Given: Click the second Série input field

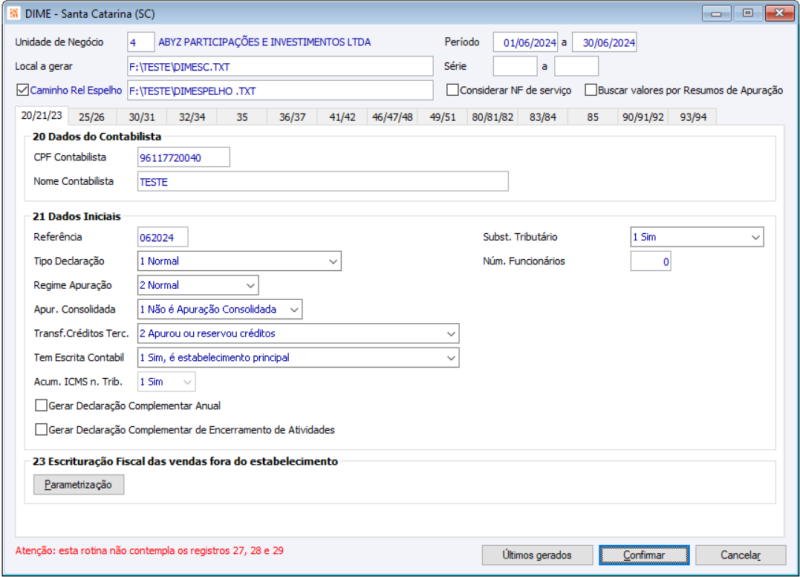Looking at the screenshot, I should (577, 66).
